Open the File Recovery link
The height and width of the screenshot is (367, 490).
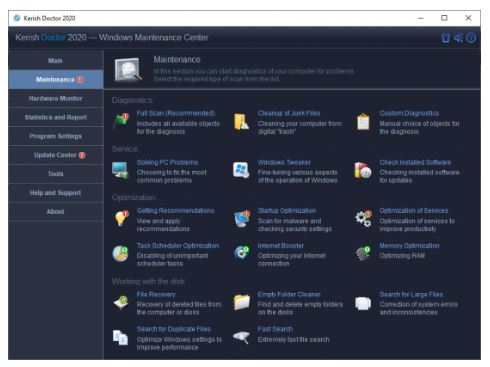156,294
